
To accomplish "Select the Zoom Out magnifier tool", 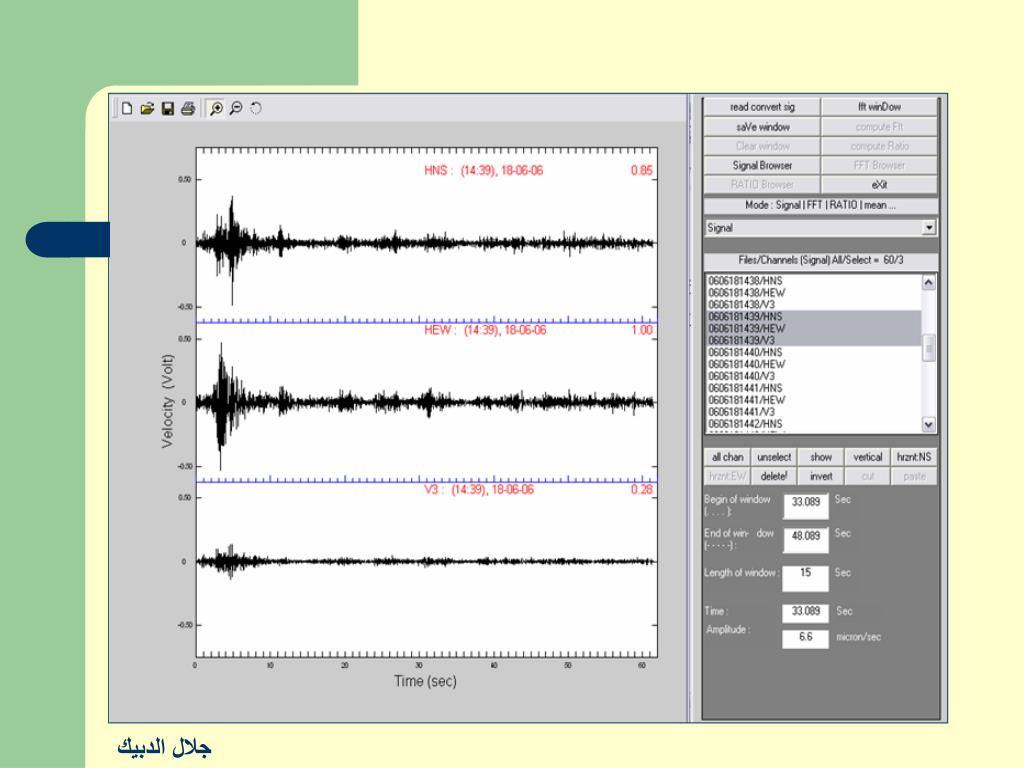I will [236, 108].
